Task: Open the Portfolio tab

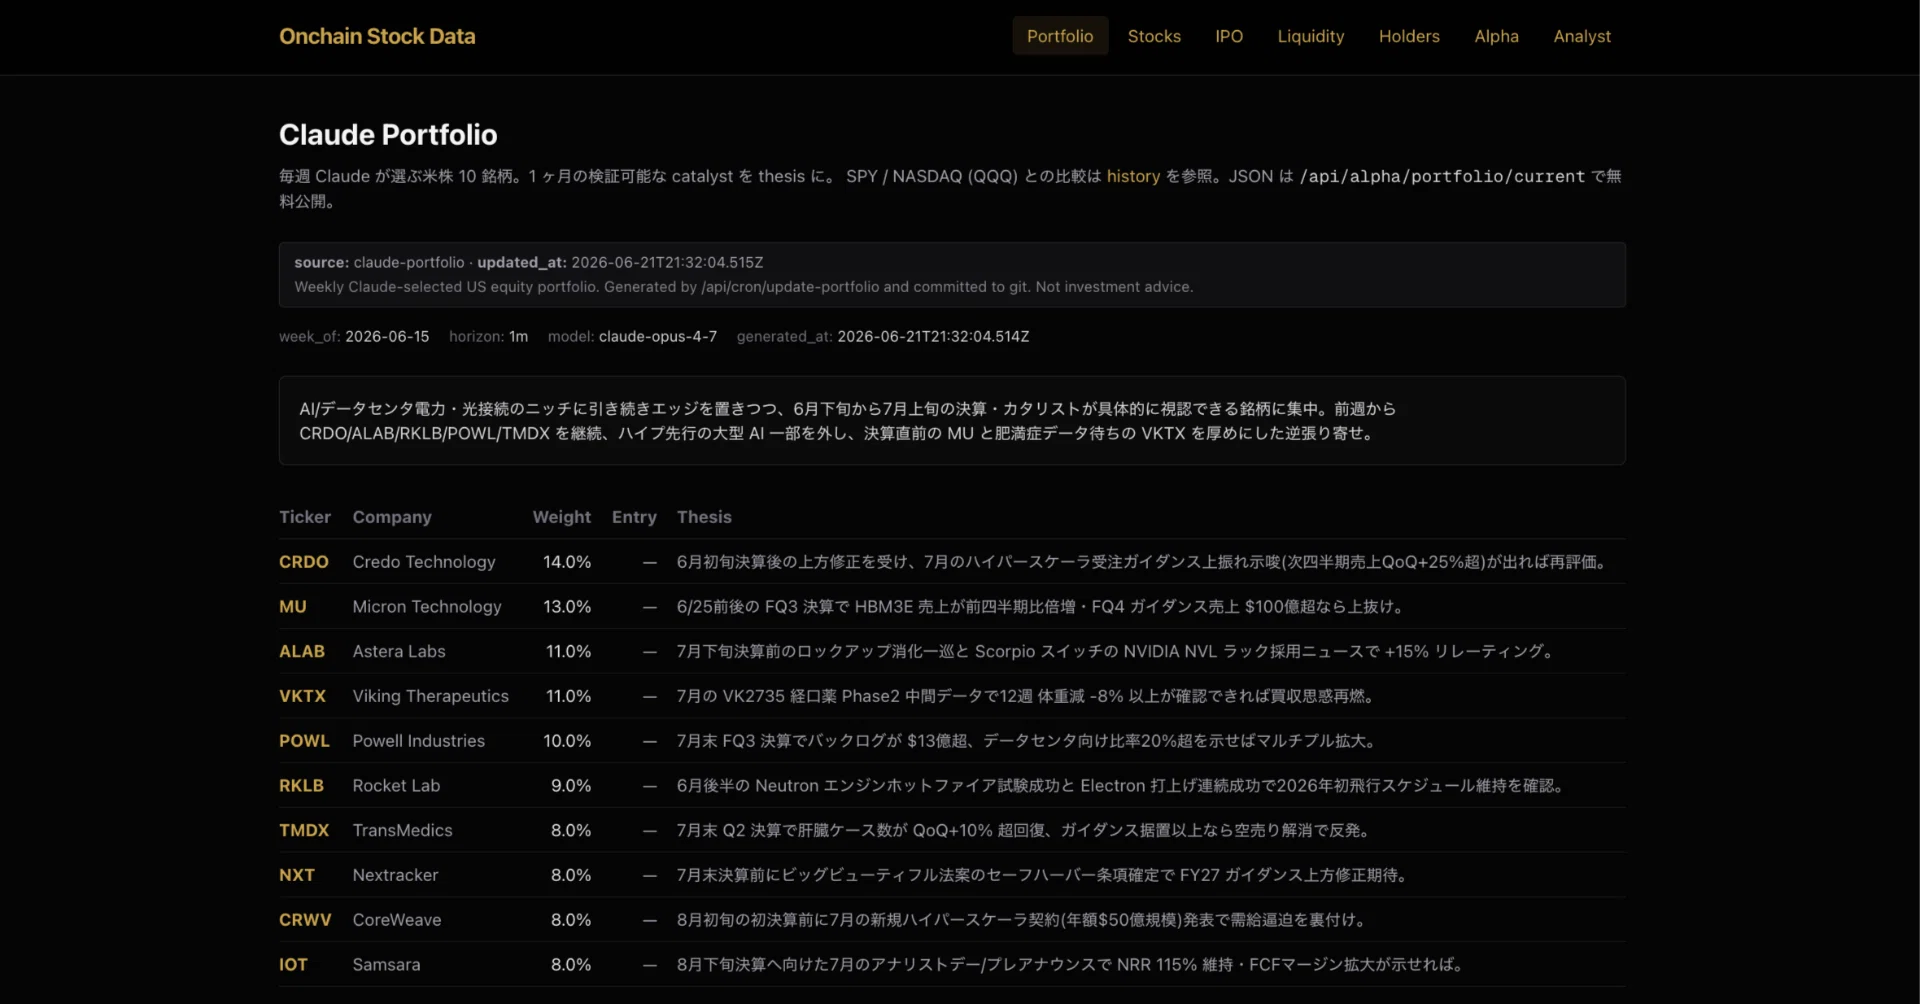Action: pos(1060,36)
